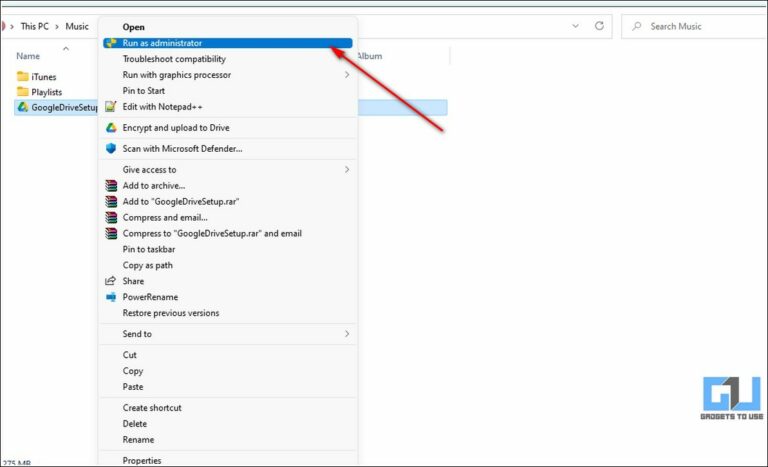Choose Add to "GoogleDriveSetup.rar"
Screen dimensions: 768x467
(228, 201)
